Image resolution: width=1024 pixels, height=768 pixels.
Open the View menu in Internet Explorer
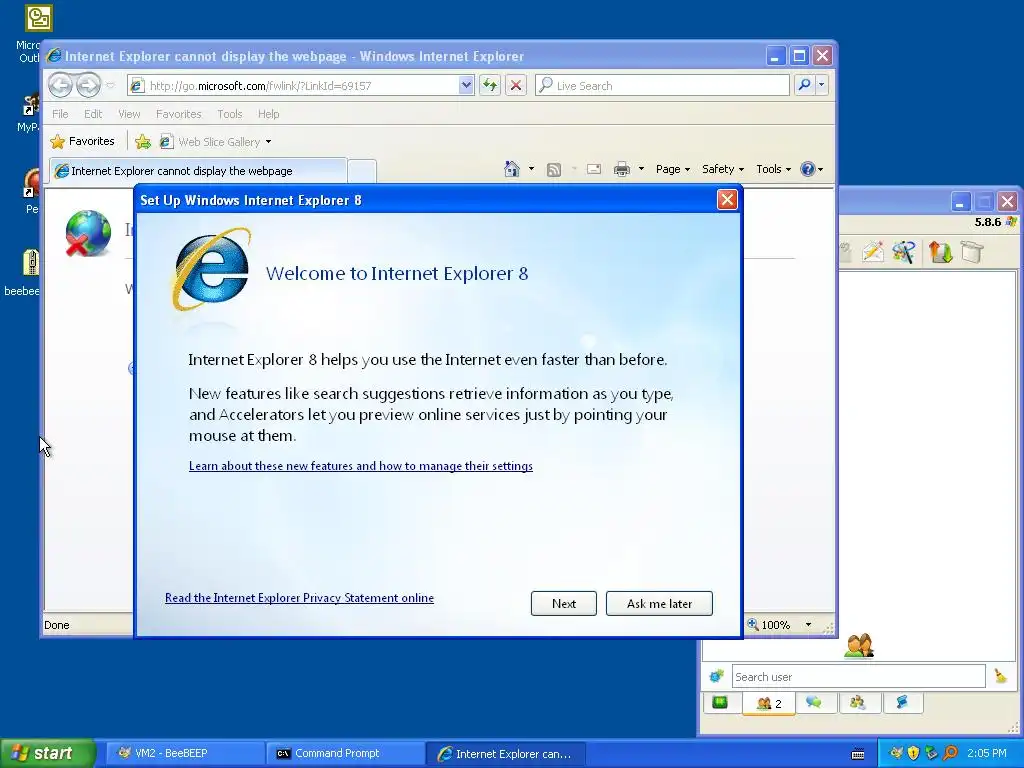point(129,114)
